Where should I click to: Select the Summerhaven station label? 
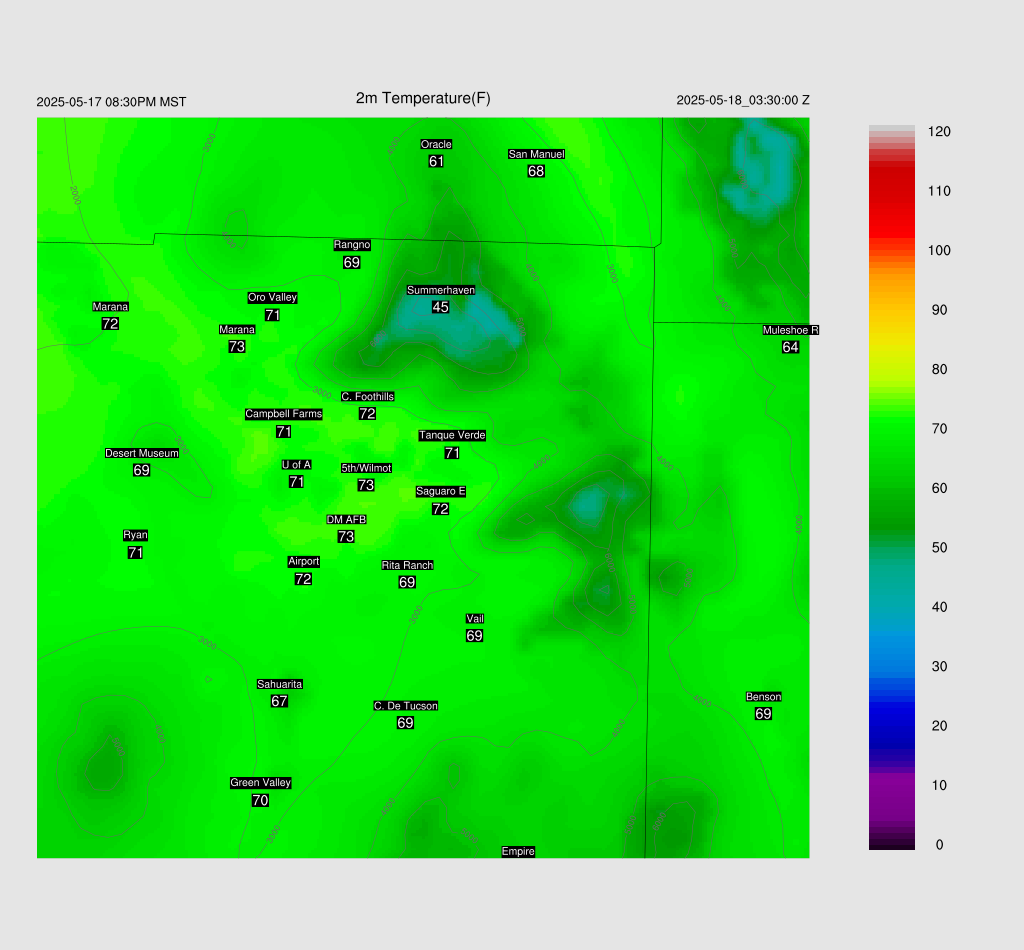click(x=441, y=290)
